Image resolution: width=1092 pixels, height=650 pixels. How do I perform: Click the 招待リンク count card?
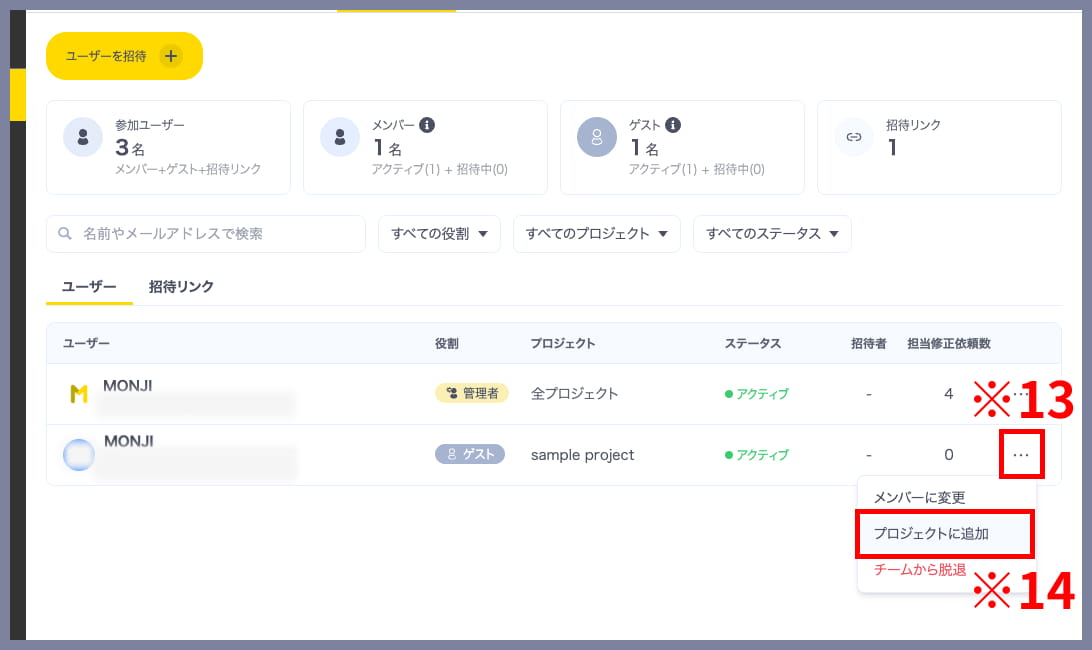tap(939, 147)
